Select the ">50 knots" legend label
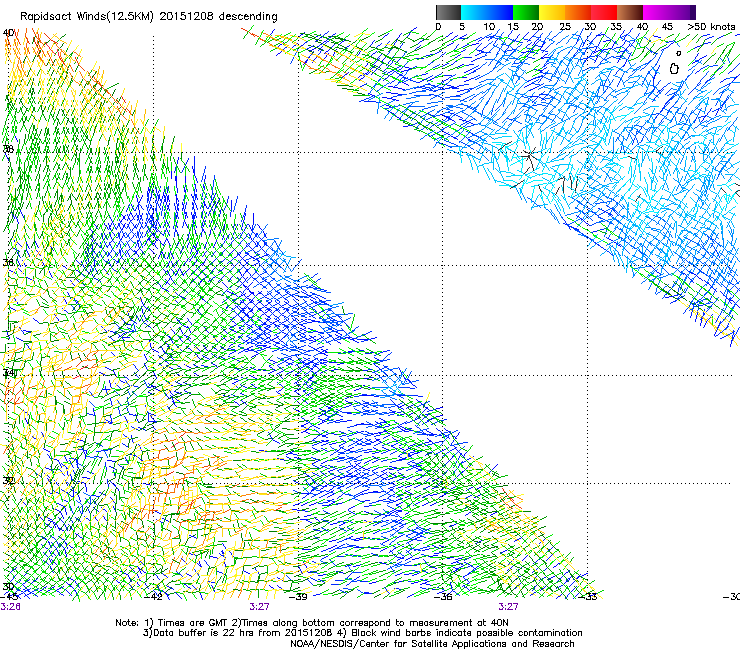Viewport: 740px width, 650px height. 711,27
